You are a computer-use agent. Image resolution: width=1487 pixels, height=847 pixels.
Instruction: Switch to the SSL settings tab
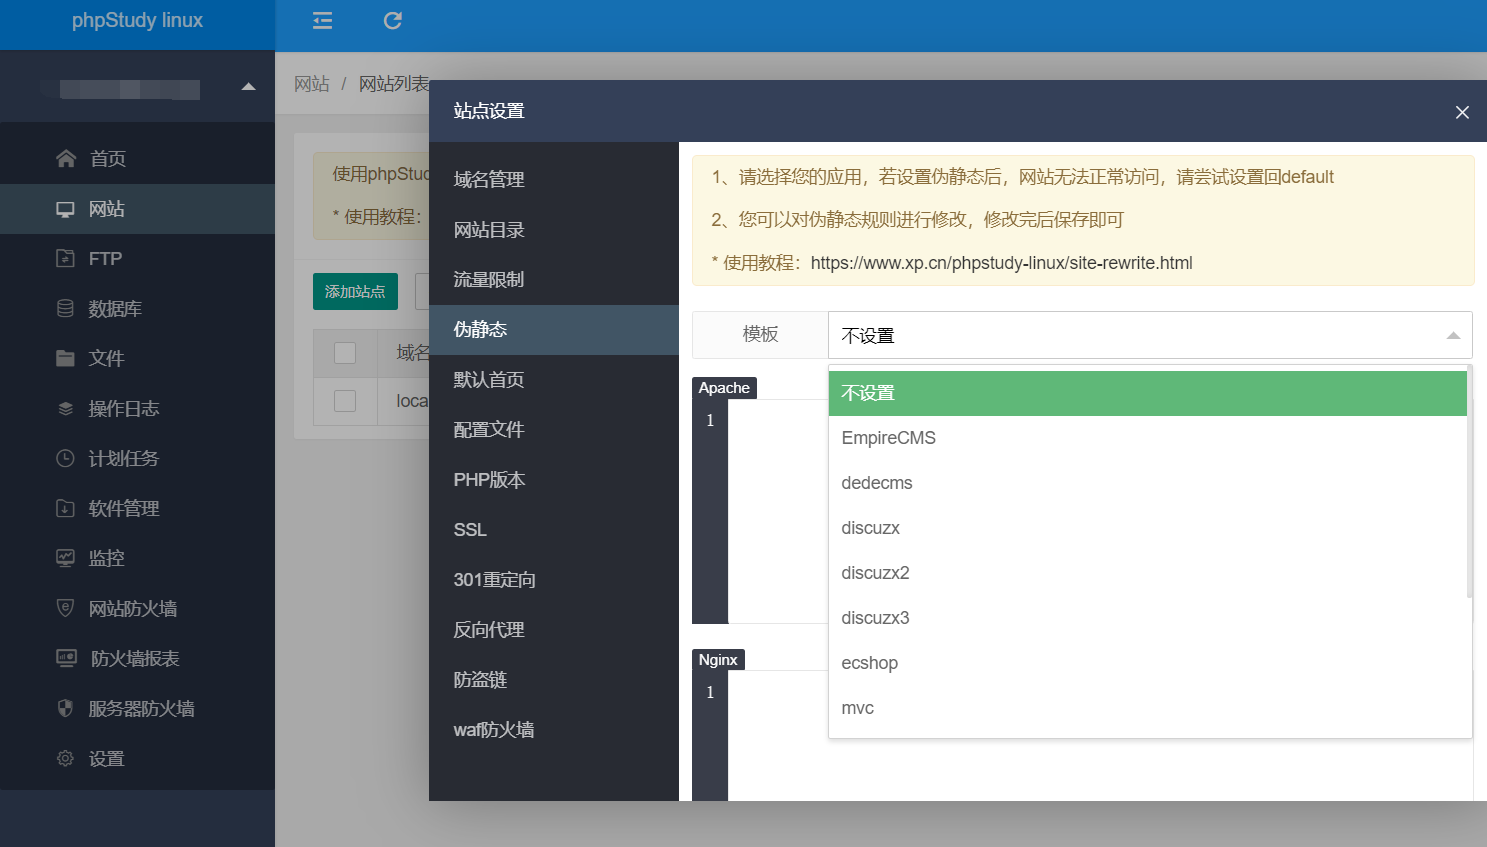click(x=470, y=530)
